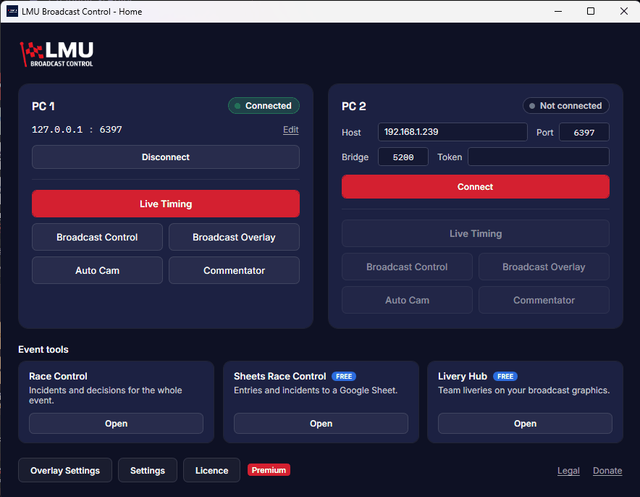This screenshot has height=497, width=640.
Task: Open the Donate link
Action: (607, 470)
